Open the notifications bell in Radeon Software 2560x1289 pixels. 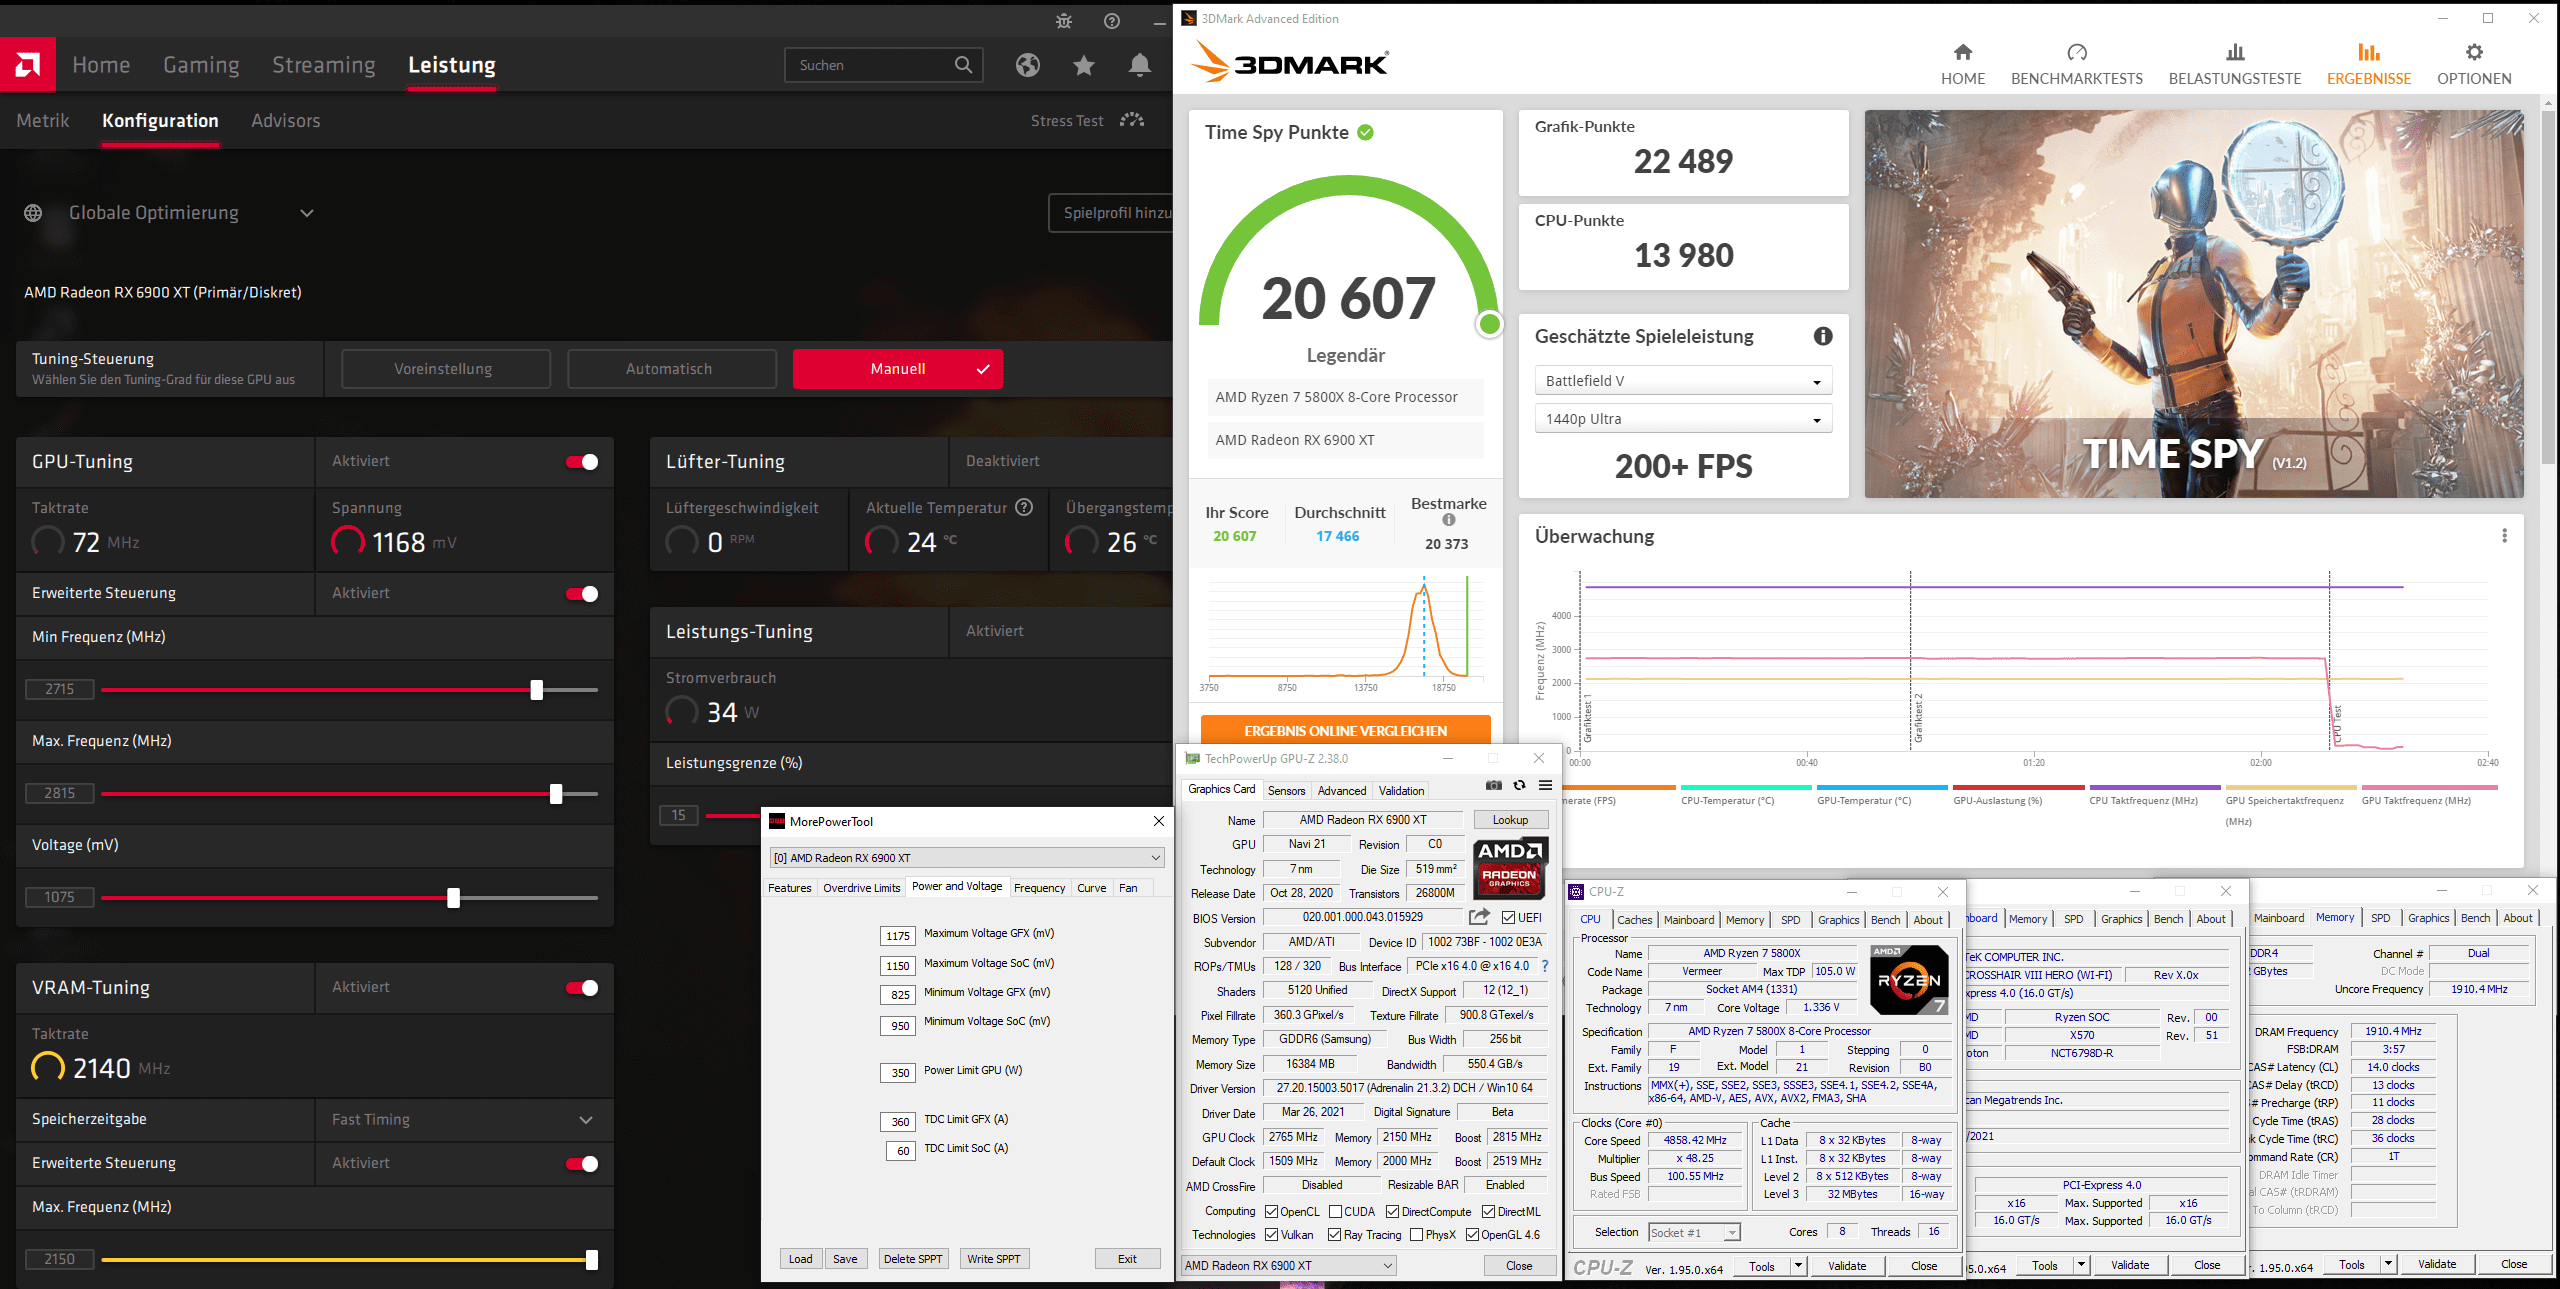tap(1139, 65)
